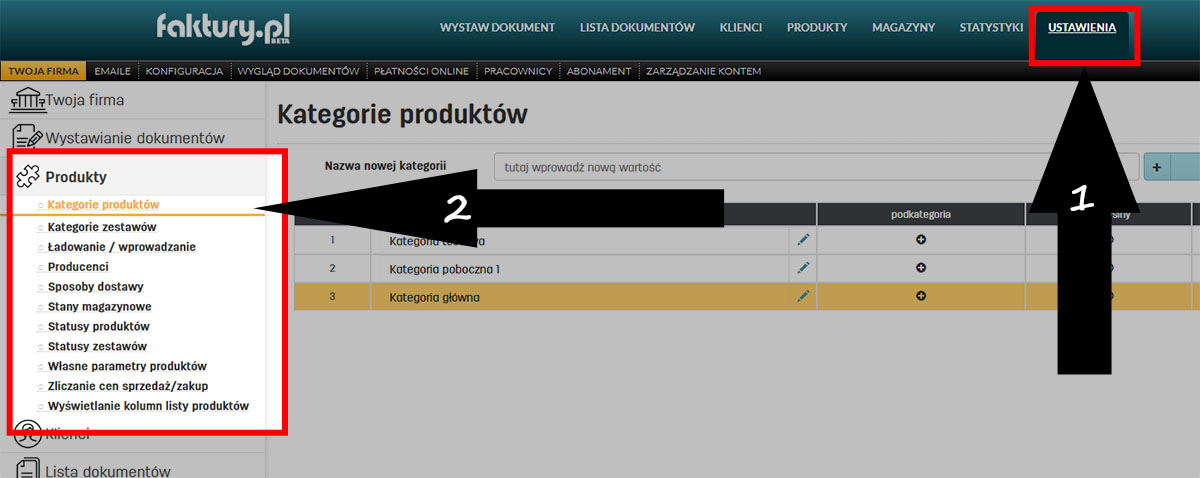Open MAGAZYNY in top navigation
The image size is (1200, 478).
click(903, 27)
